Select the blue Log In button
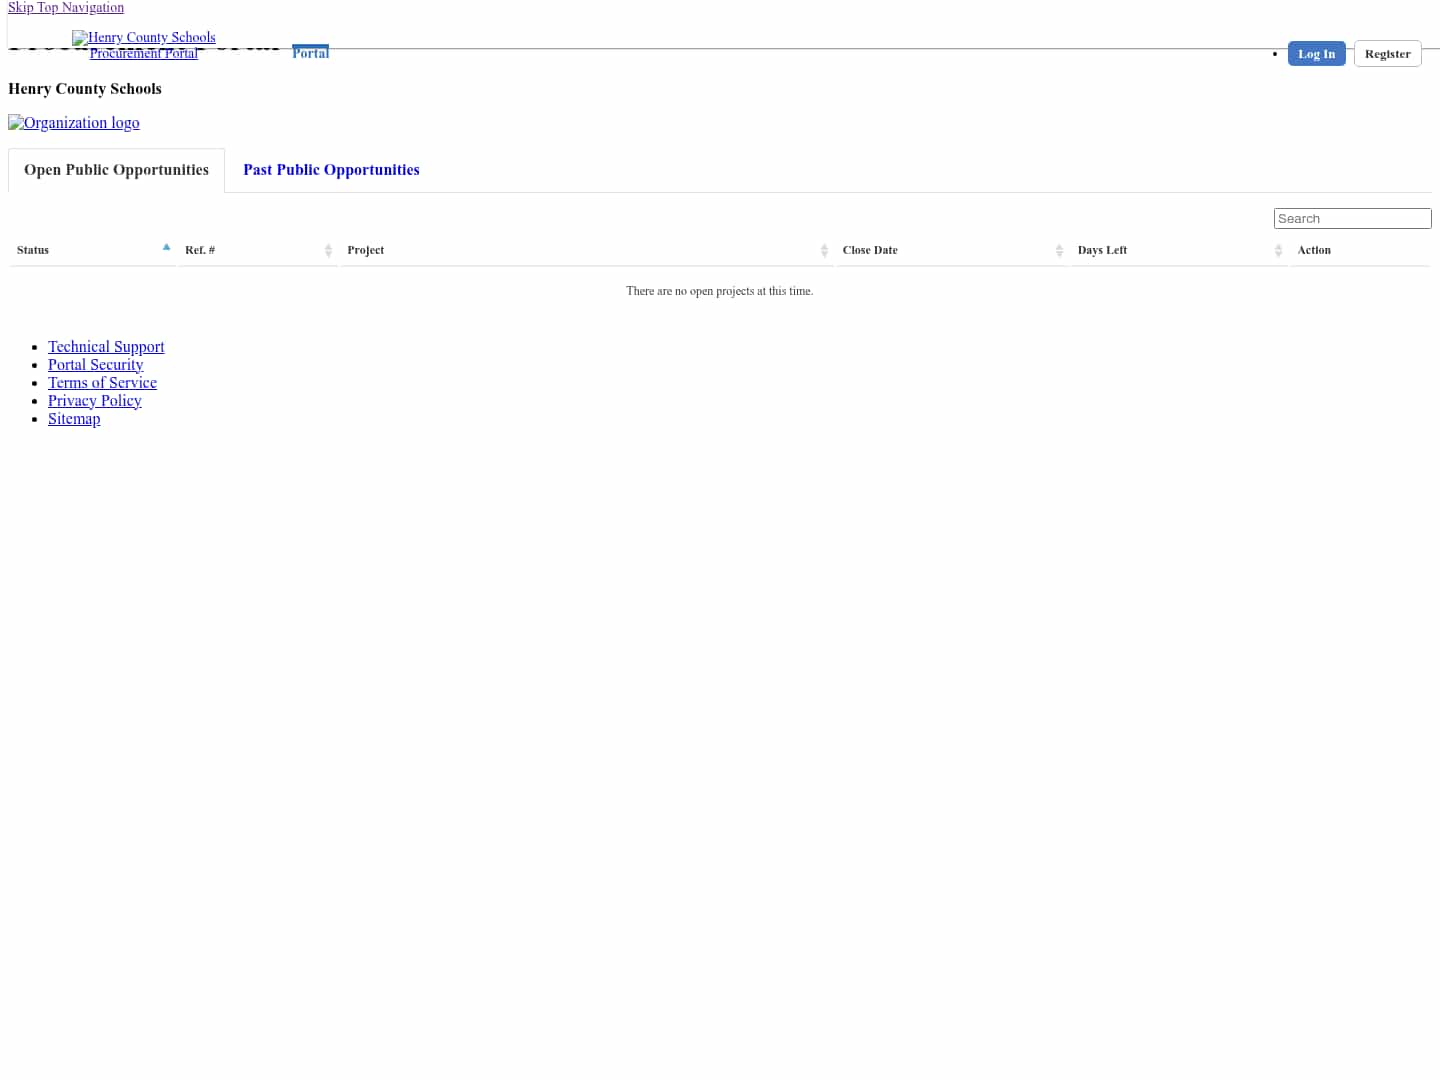This screenshot has height=1080, width=1440. coord(1316,54)
